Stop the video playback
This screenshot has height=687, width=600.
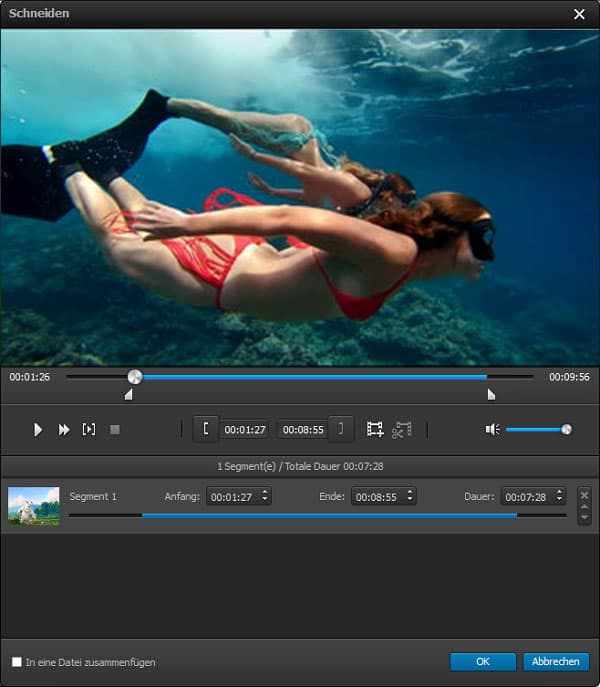coord(115,429)
